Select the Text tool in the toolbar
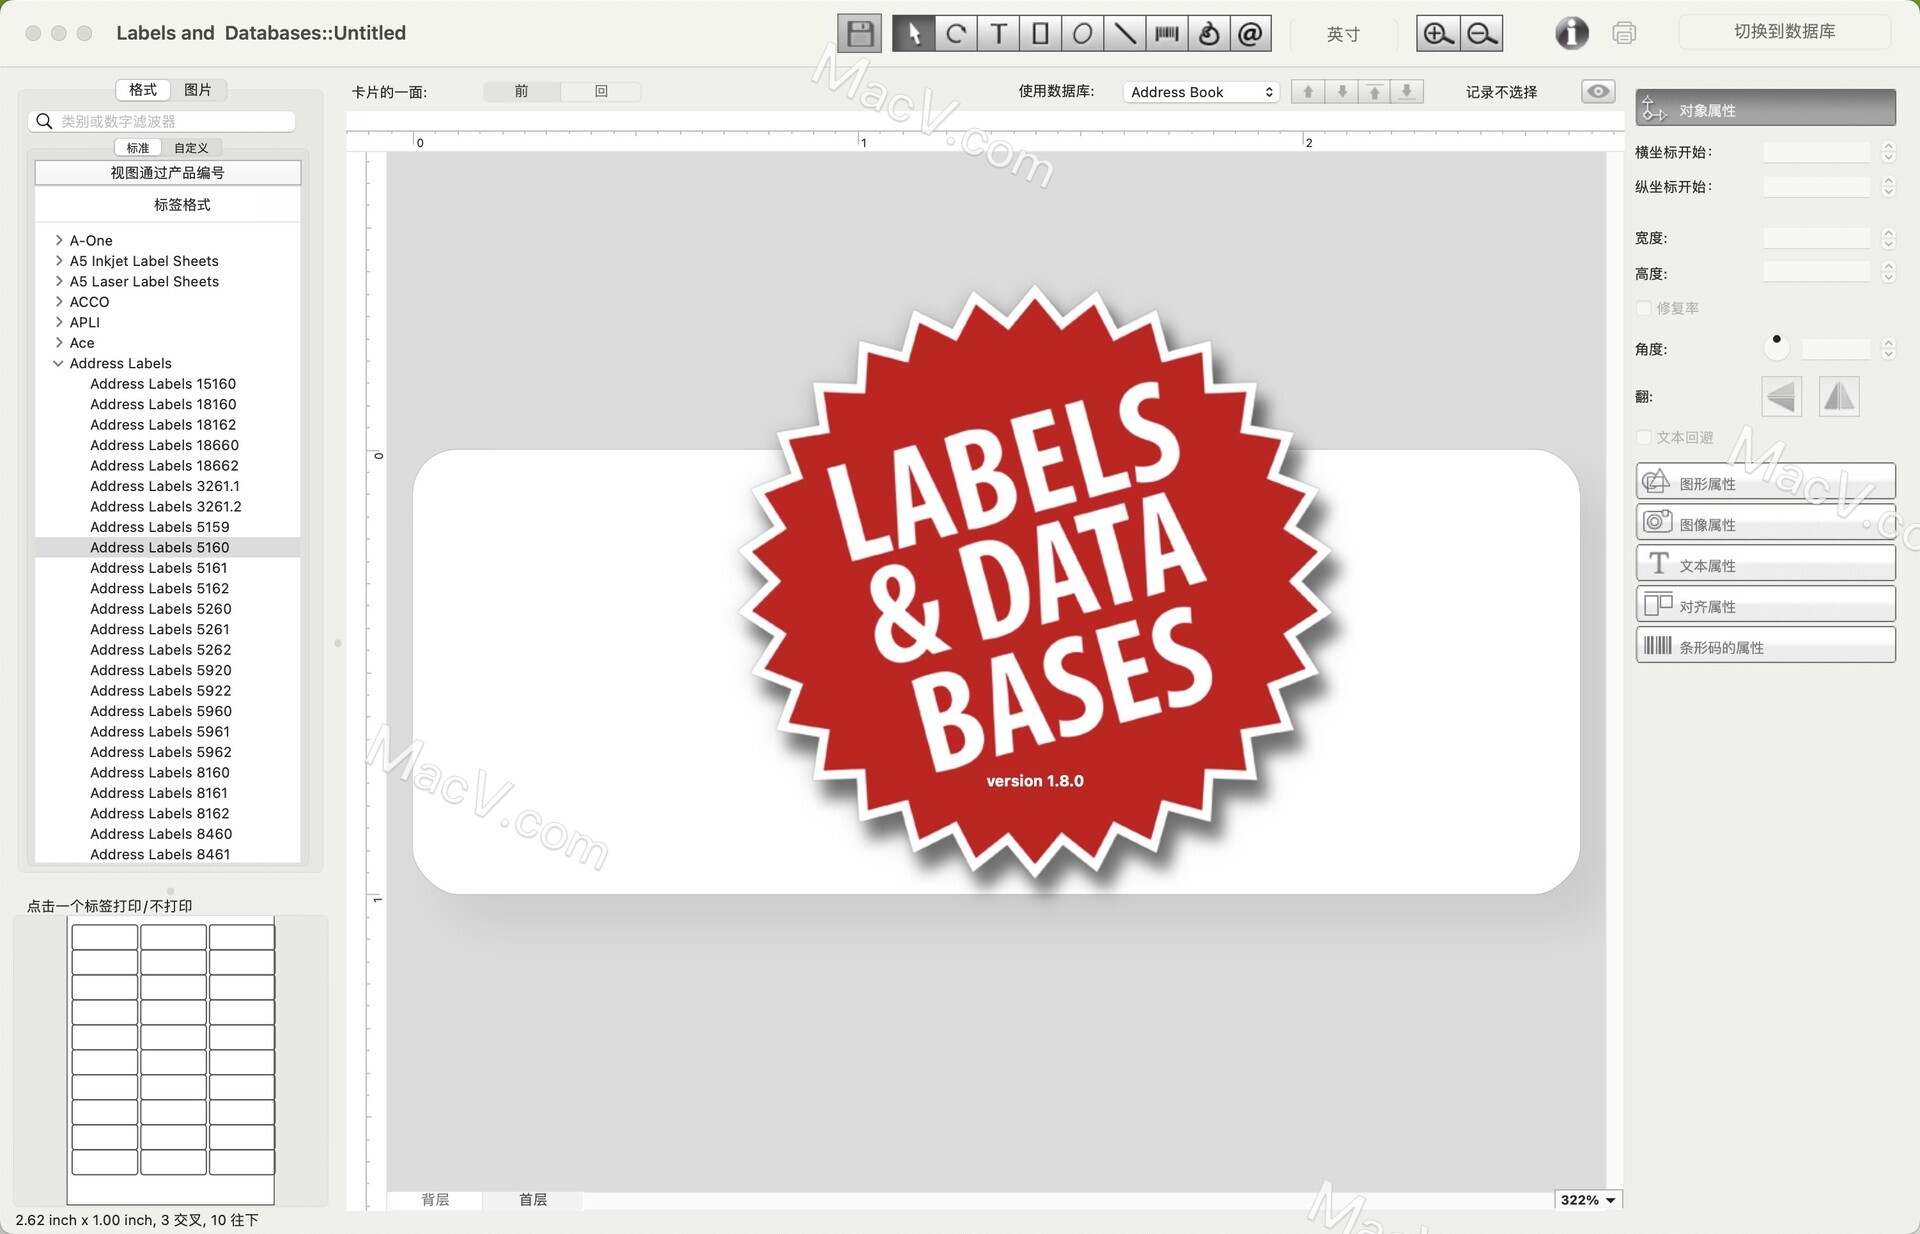 click(x=997, y=33)
